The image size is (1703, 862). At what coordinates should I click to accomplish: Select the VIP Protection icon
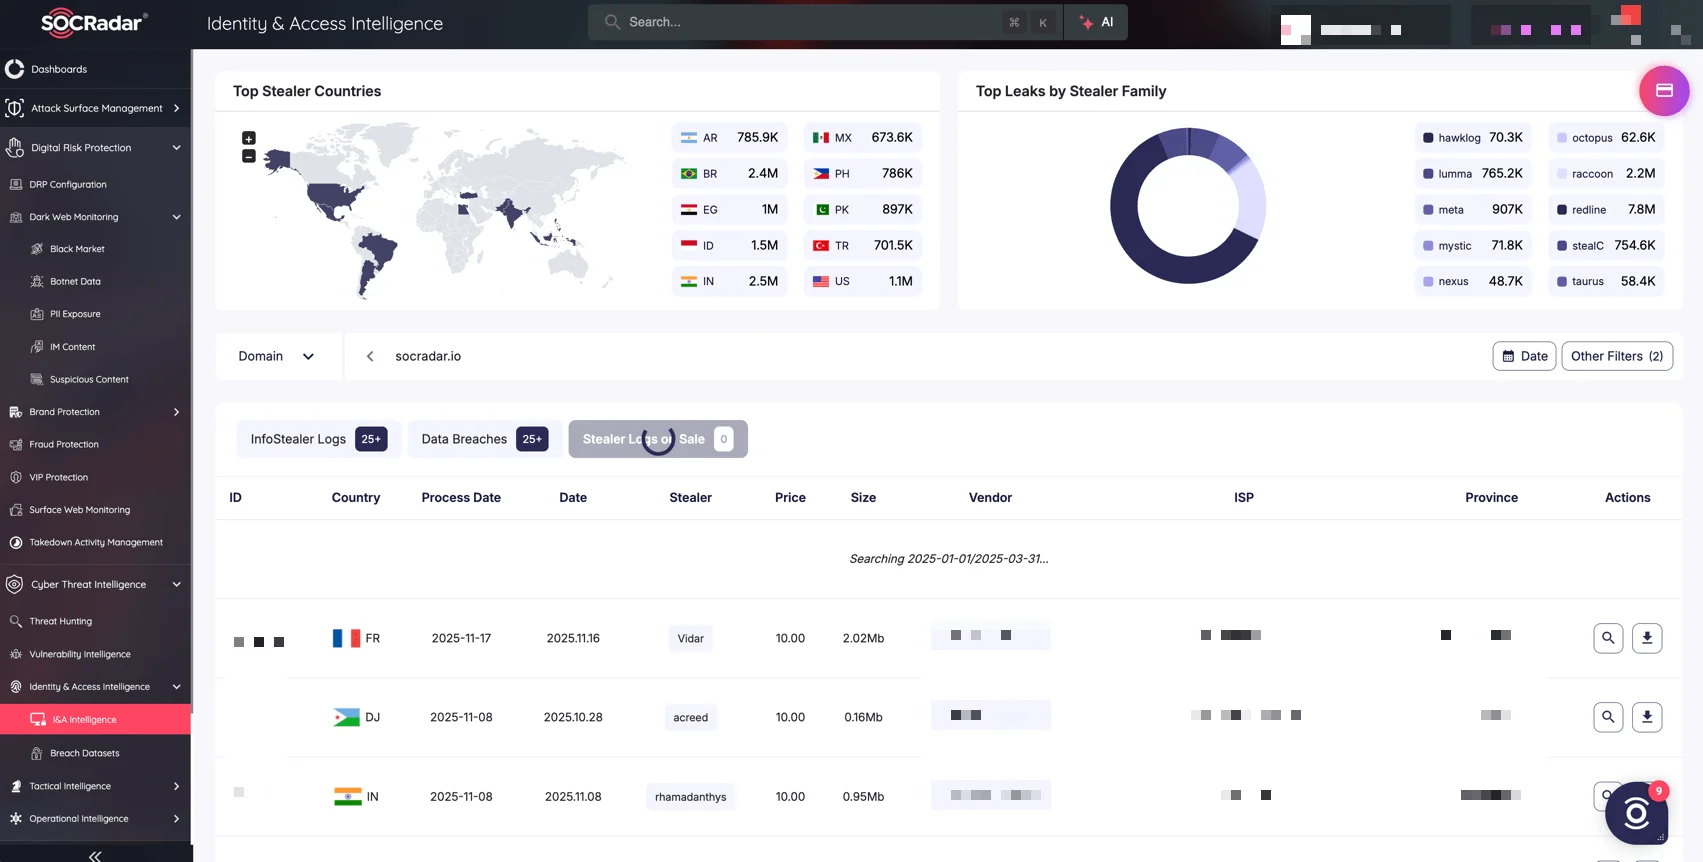coord(15,477)
